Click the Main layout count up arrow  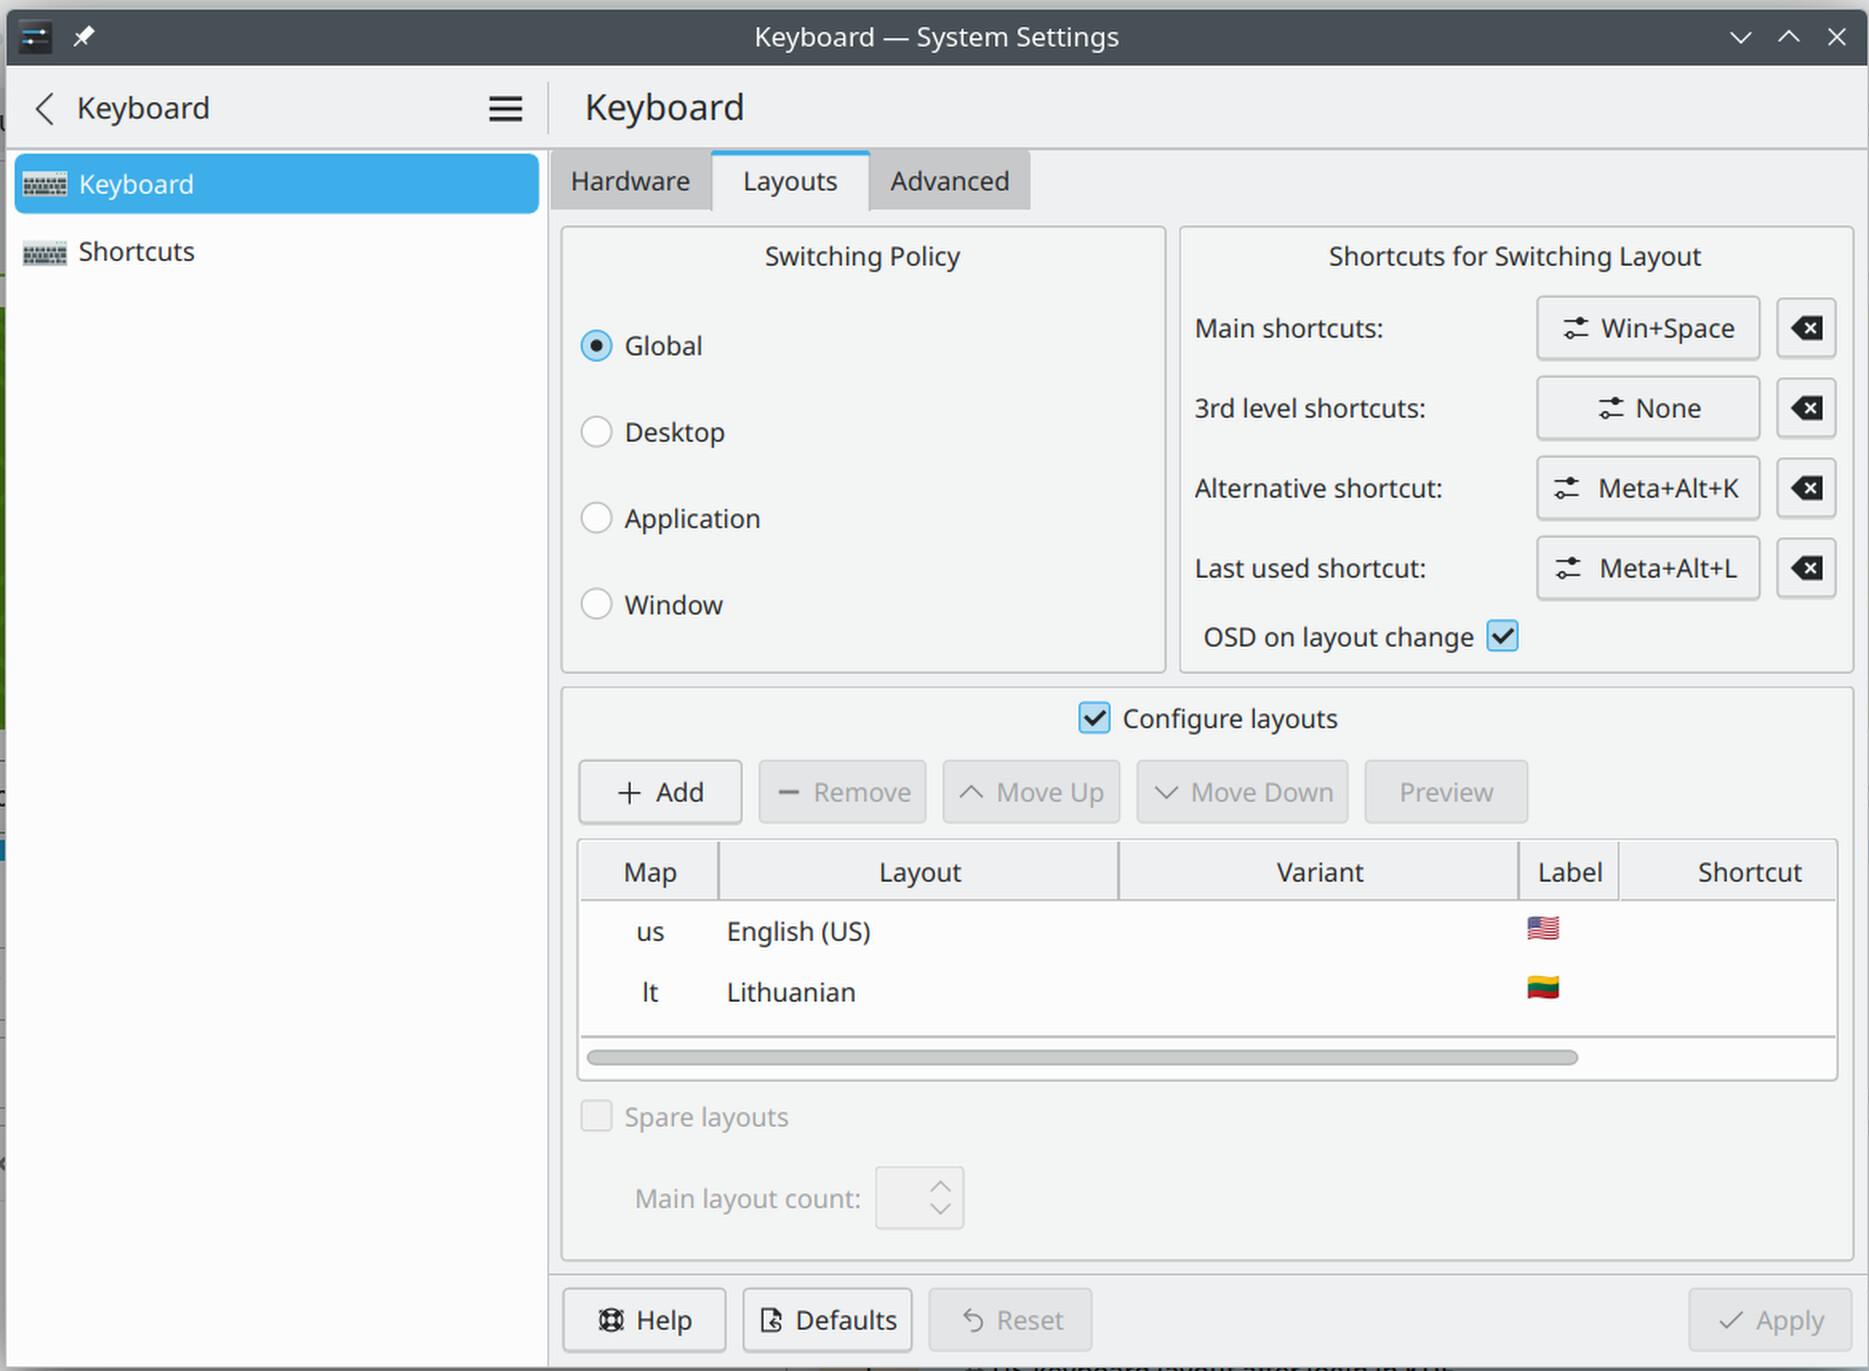[938, 1185]
